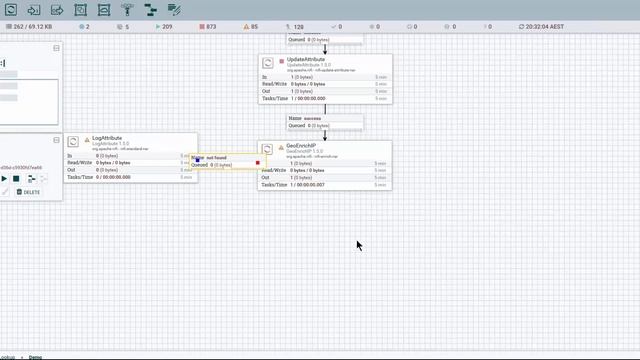Click the status count showing 5

tap(123, 27)
